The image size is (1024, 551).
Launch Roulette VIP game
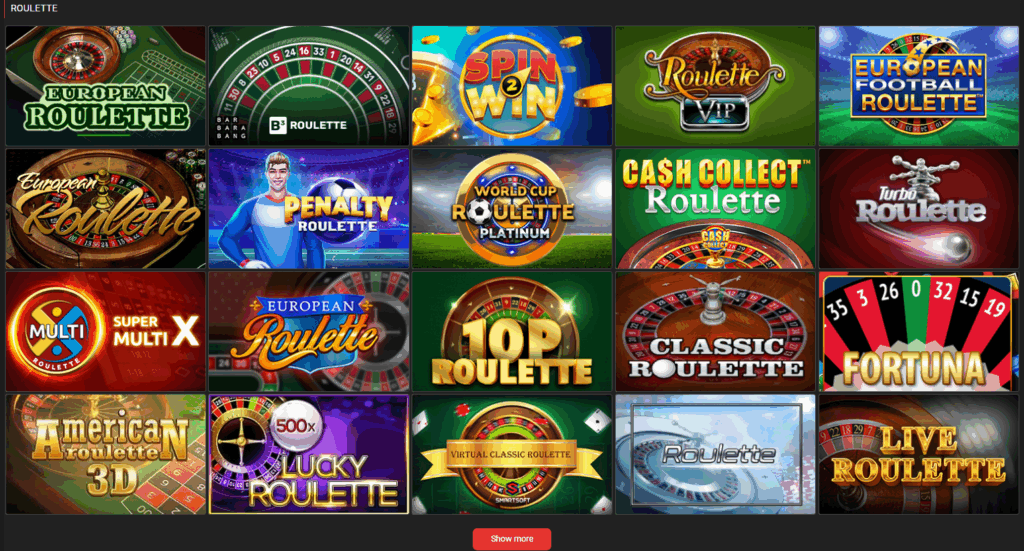pyautogui.click(x=715, y=86)
